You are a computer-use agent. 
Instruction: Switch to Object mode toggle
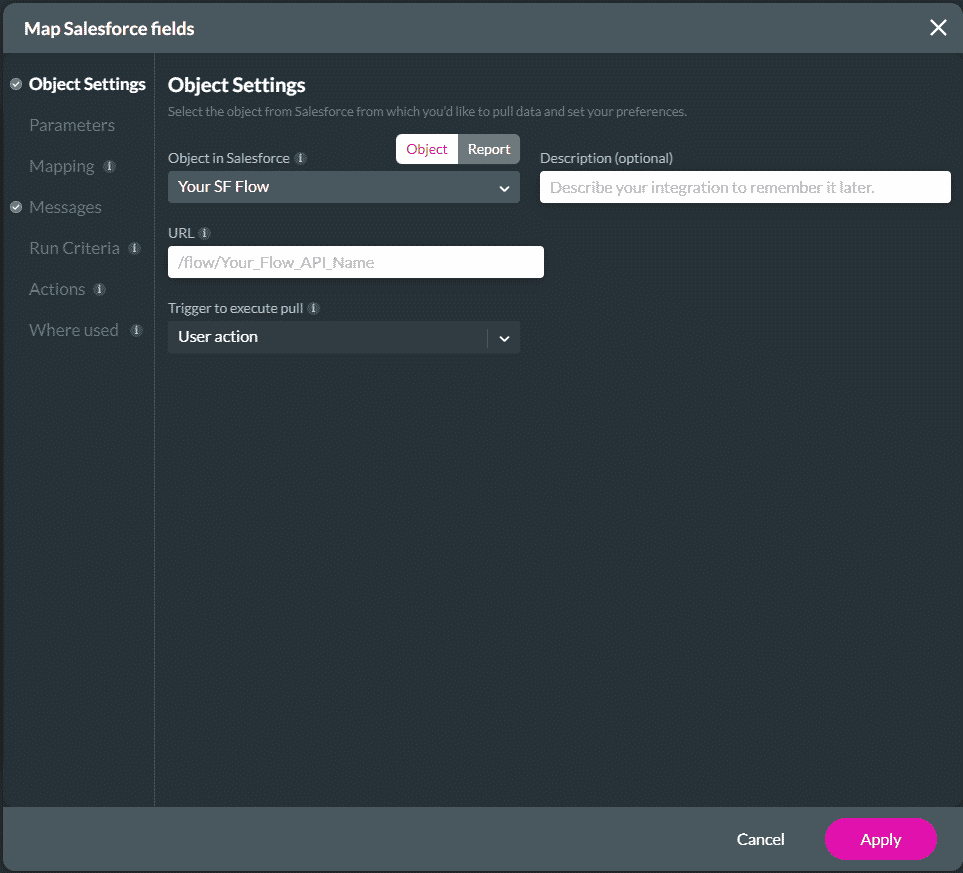[x=427, y=149]
